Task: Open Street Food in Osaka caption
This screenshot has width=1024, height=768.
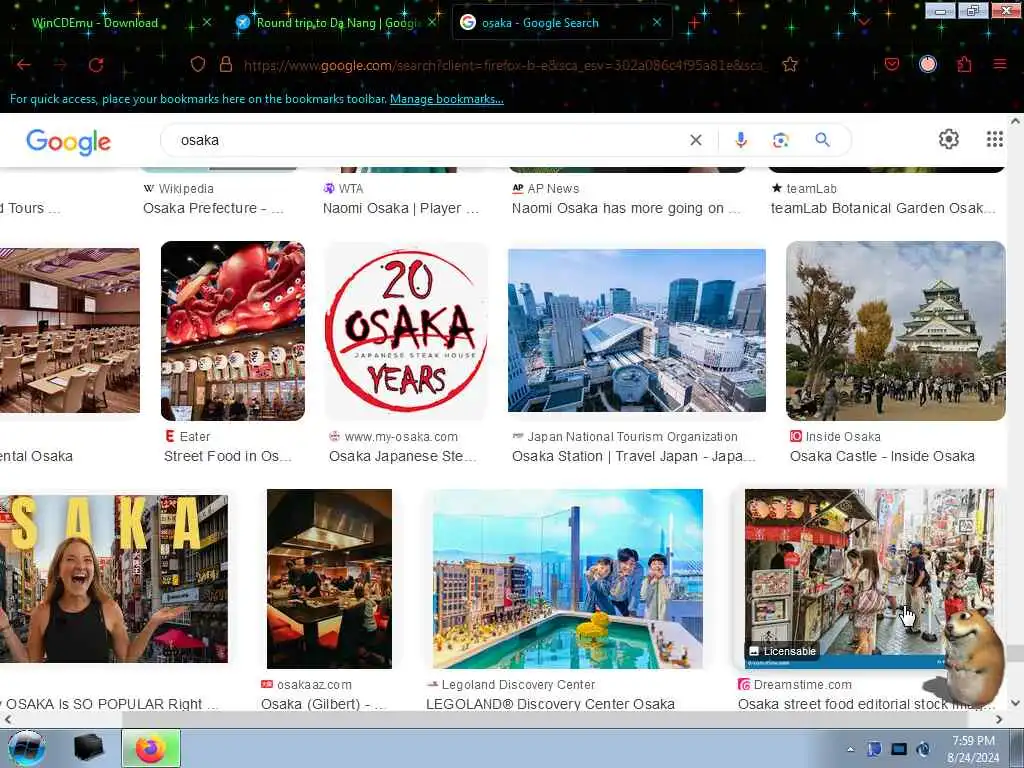Action: point(227,456)
